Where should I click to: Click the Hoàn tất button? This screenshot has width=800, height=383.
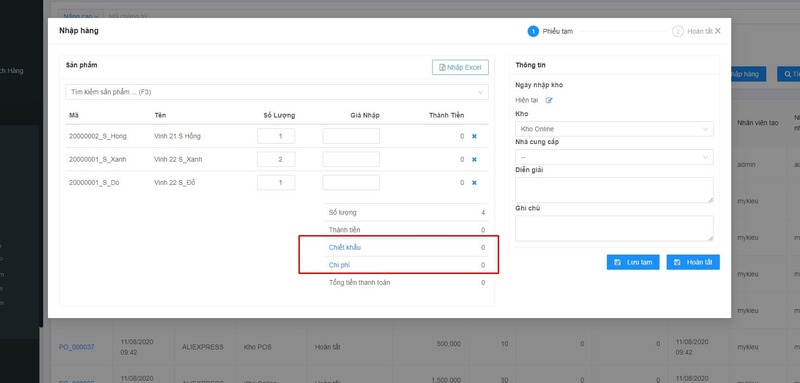pyautogui.click(x=693, y=262)
